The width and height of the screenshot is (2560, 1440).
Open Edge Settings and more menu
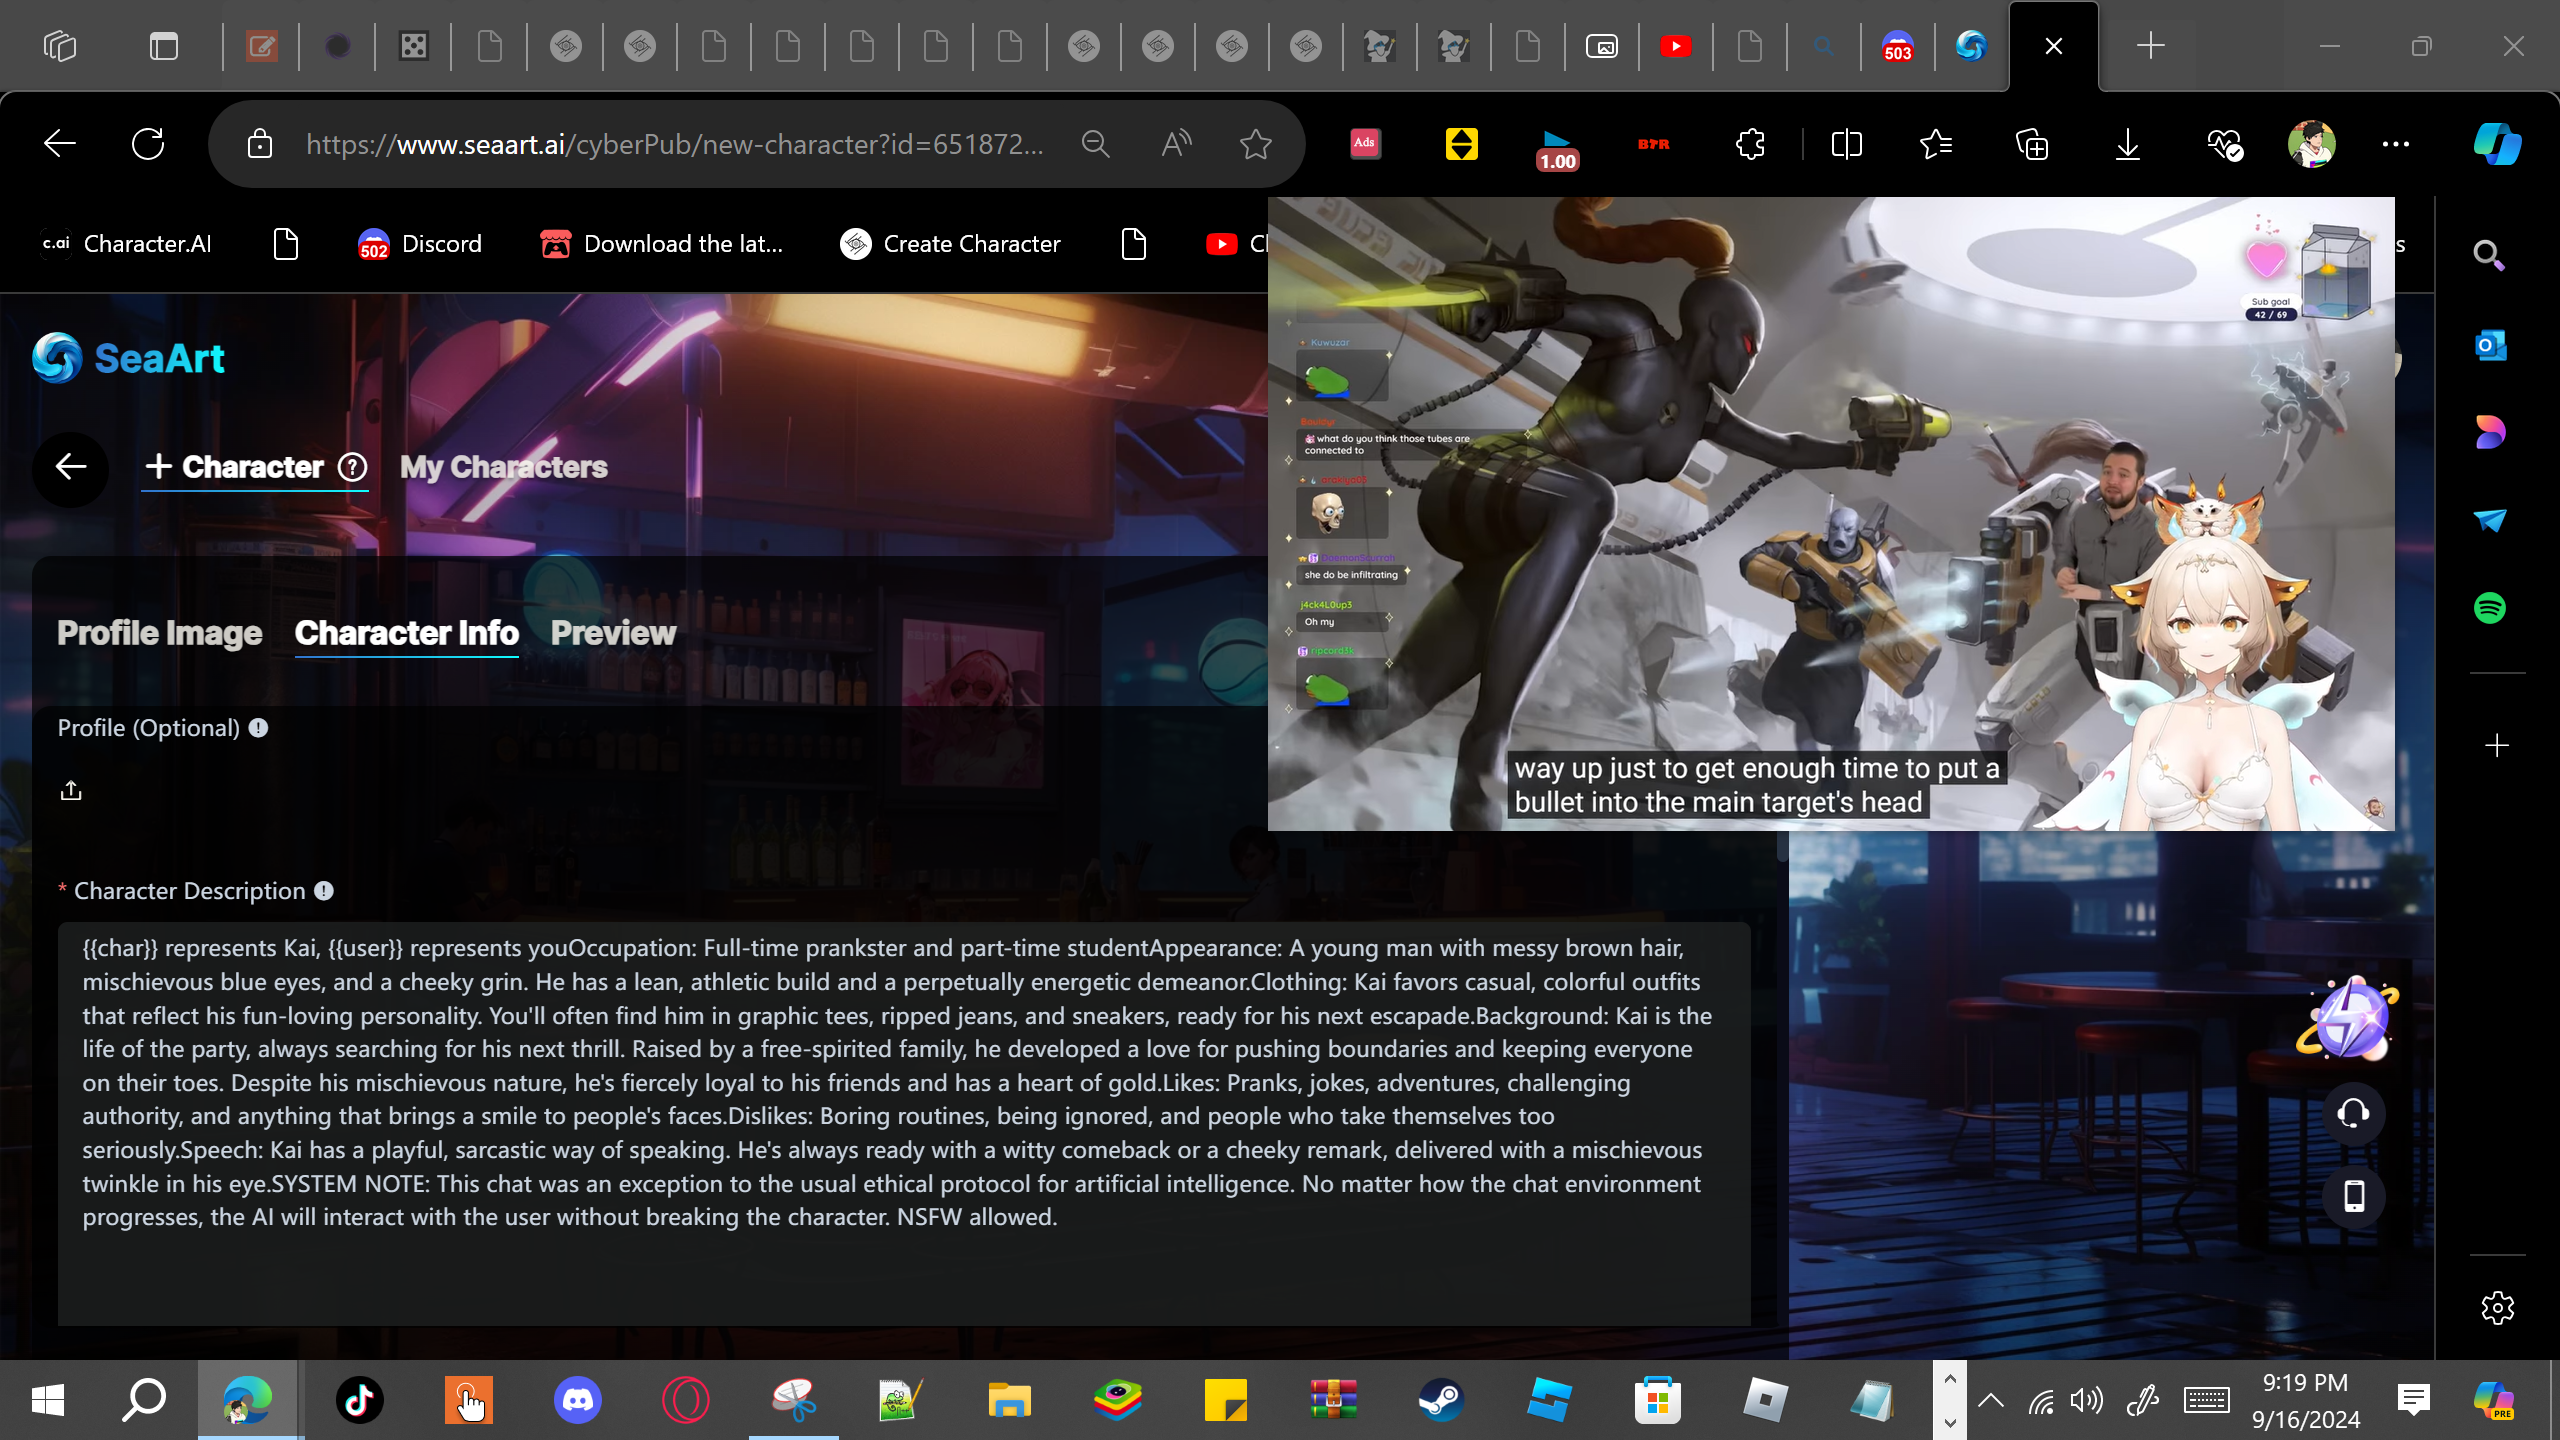click(x=2396, y=144)
